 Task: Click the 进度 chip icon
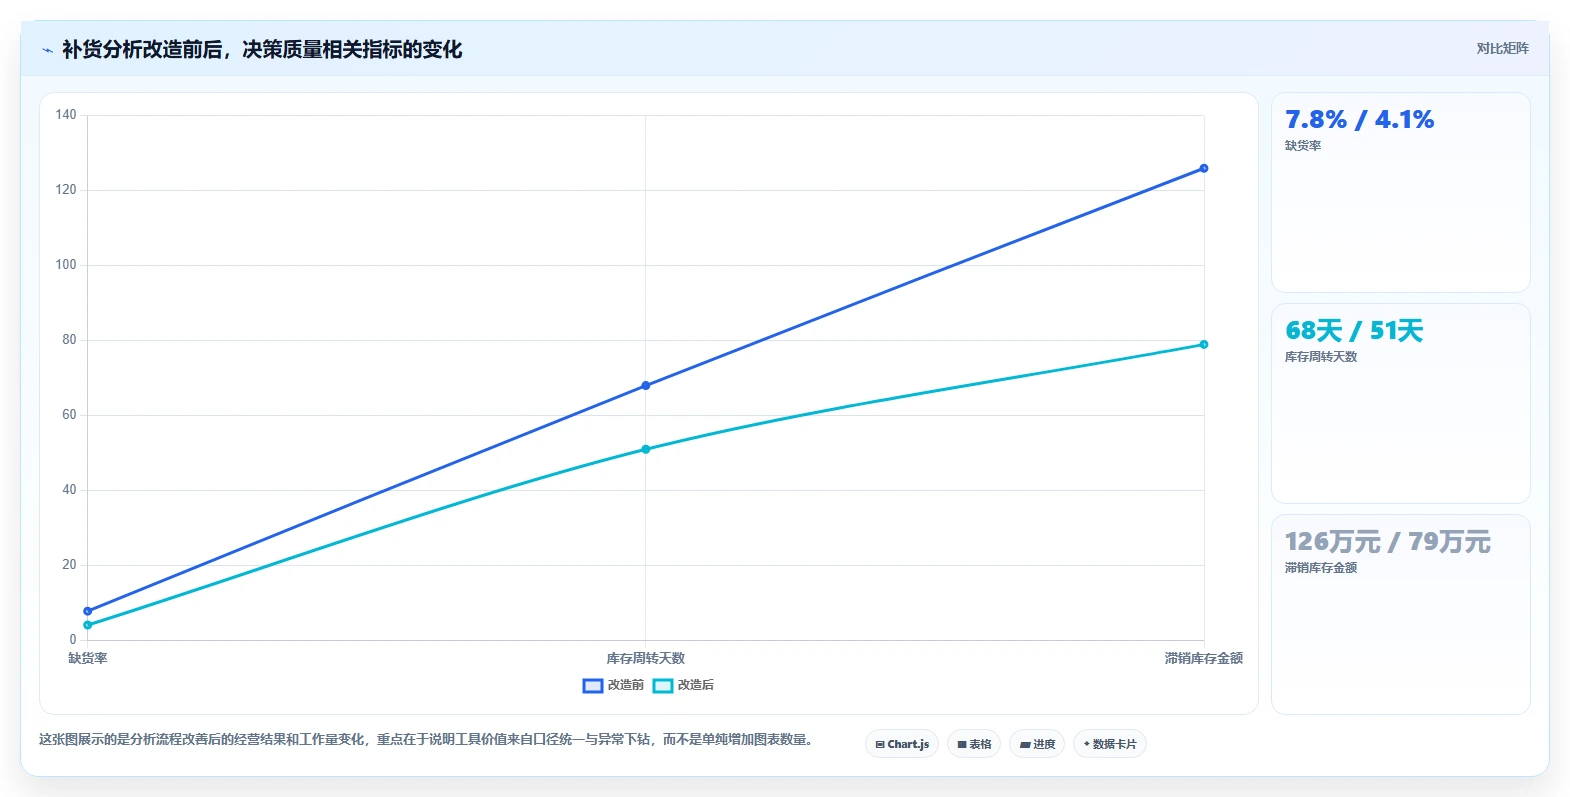point(1025,744)
